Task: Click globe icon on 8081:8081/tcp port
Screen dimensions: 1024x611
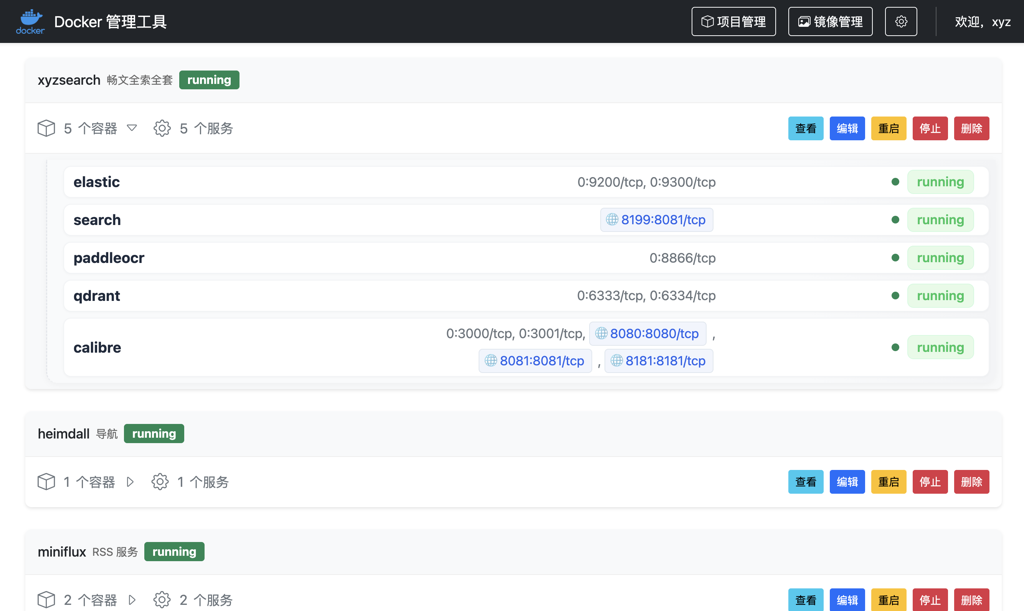Action: (490, 361)
